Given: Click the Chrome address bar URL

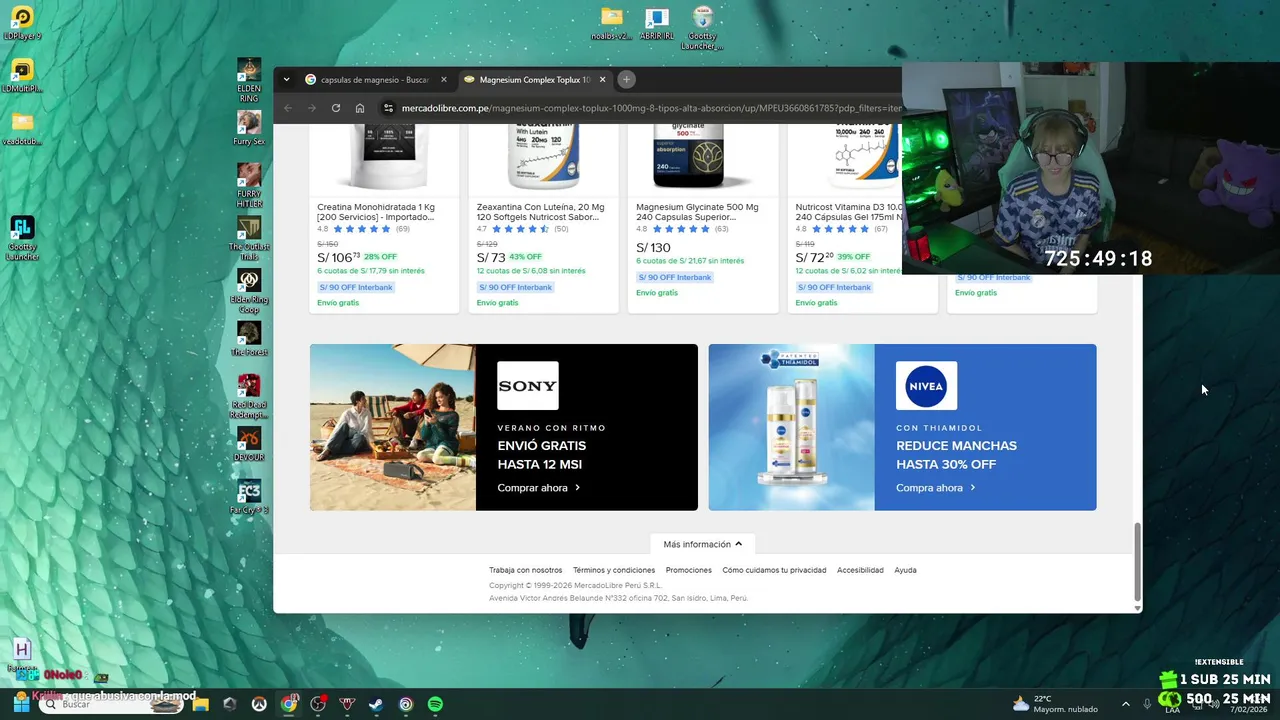Looking at the screenshot, I should pyautogui.click(x=651, y=108).
